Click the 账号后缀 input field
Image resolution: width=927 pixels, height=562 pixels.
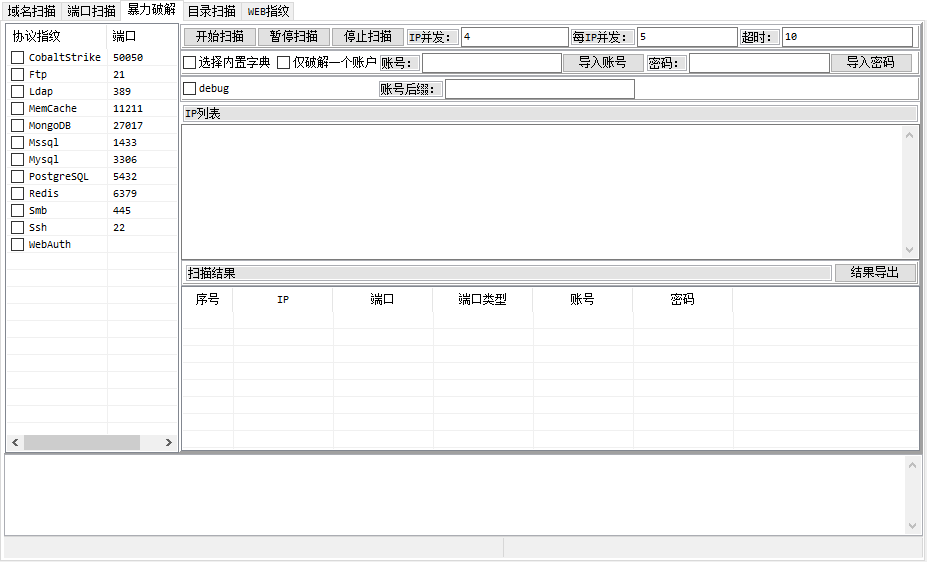540,89
